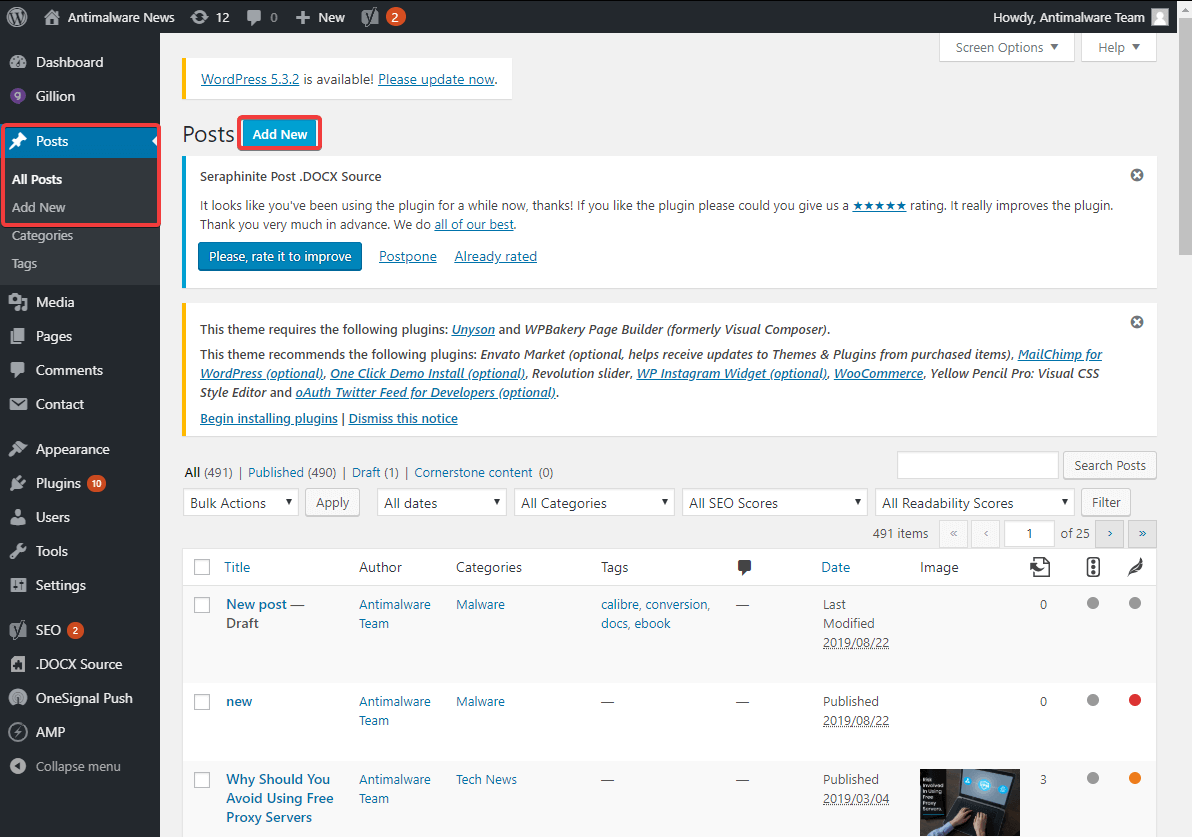Check the row checkbox for post titled new
The height and width of the screenshot is (837, 1192).
point(201,701)
